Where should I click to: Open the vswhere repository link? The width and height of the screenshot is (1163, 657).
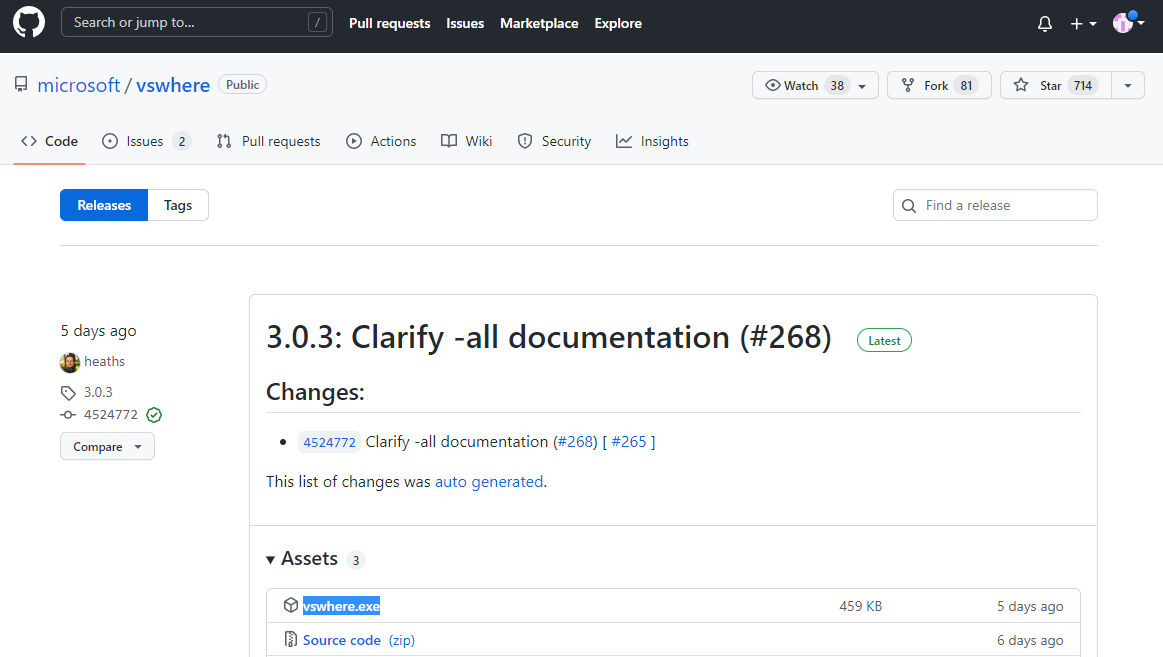click(173, 85)
